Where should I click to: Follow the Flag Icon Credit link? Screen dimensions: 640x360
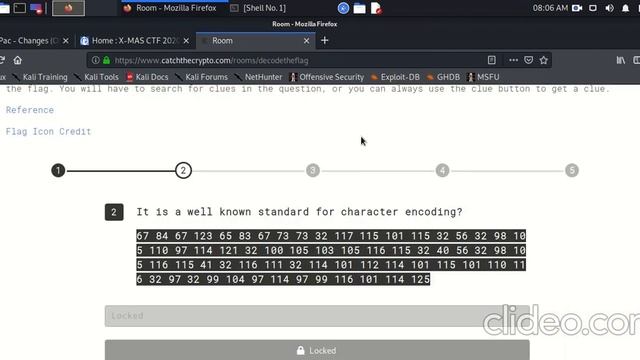48,131
